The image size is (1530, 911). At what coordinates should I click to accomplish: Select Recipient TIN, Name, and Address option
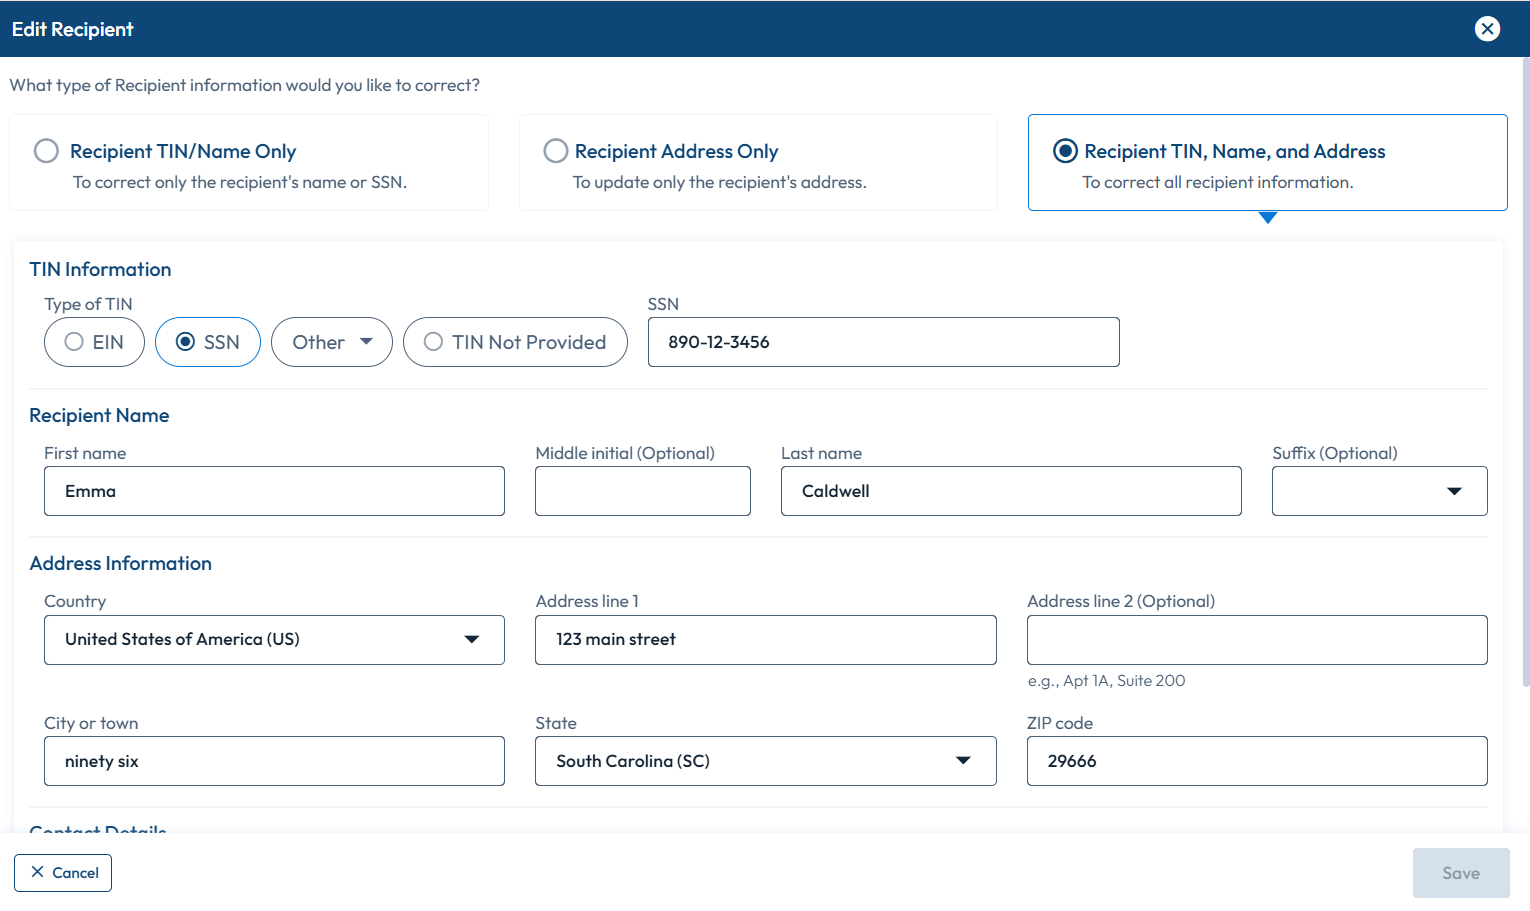coord(1064,150)
